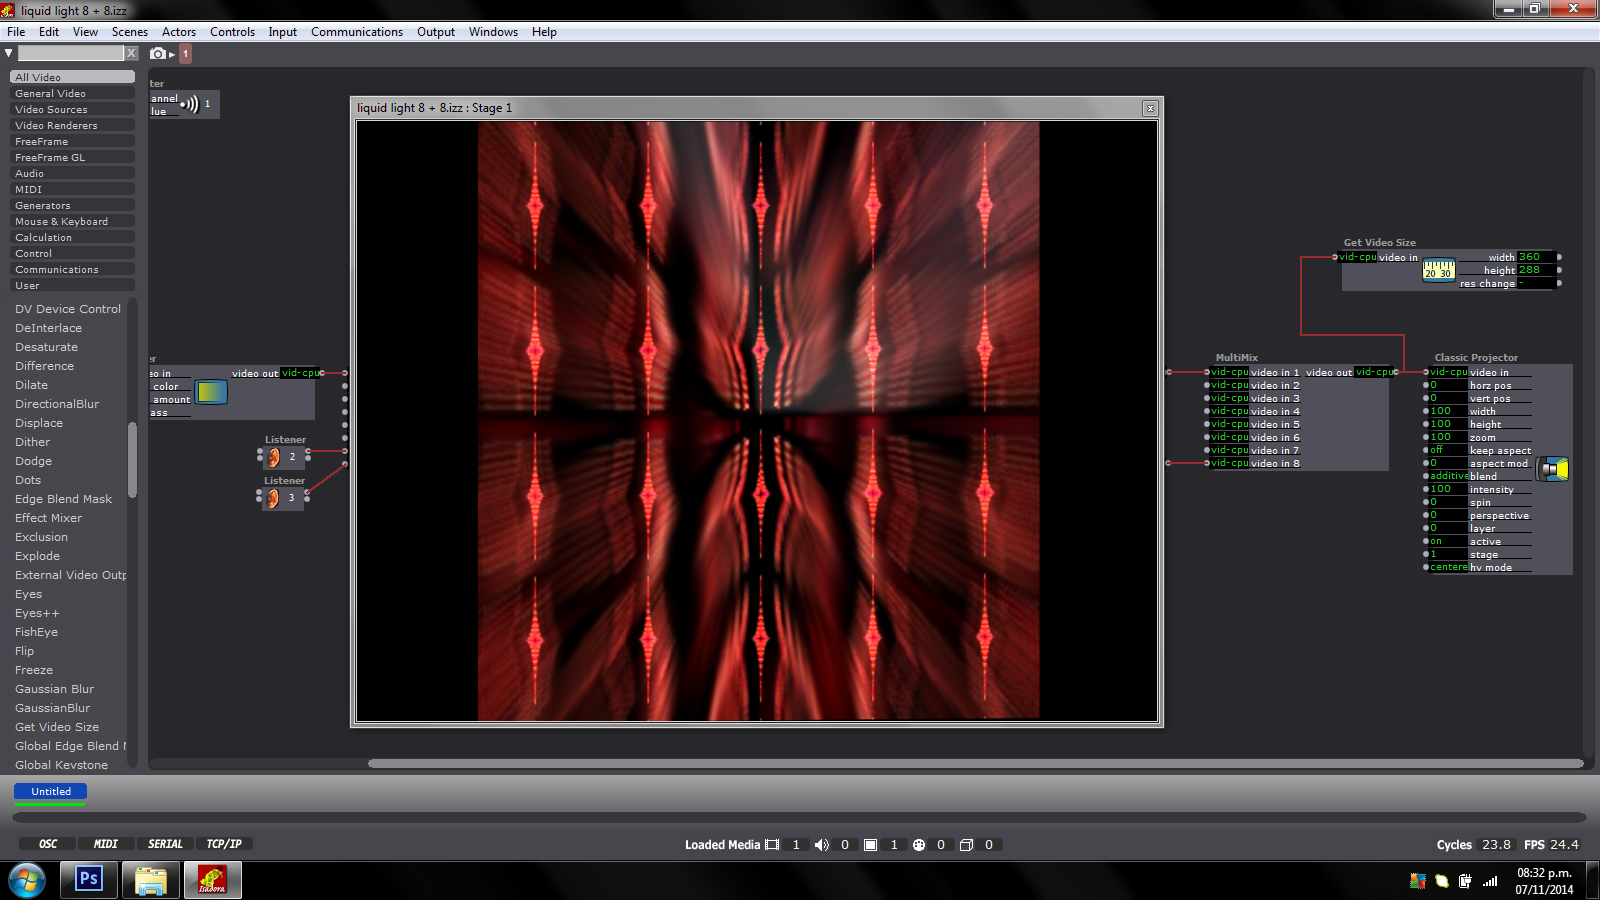Click the intensity value 100 in Classic Projector
Viewport: 1600px width, 900px height.
coord(1448,489)
